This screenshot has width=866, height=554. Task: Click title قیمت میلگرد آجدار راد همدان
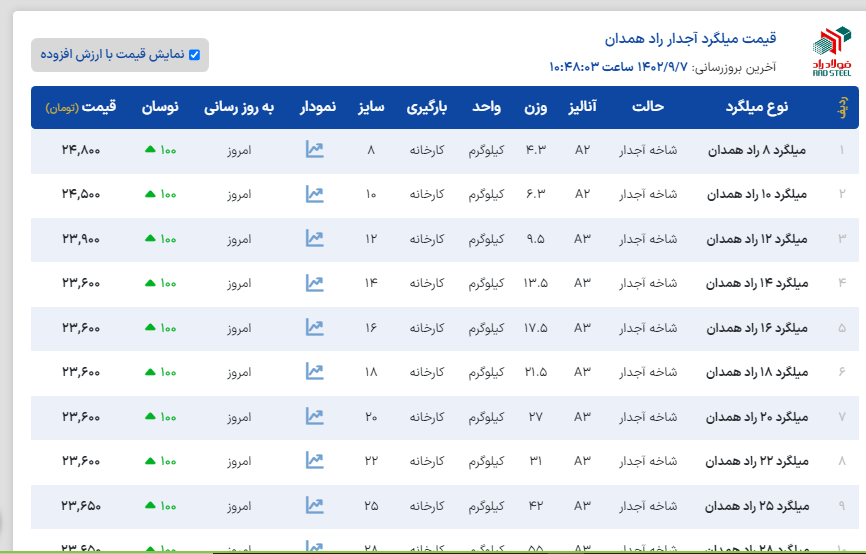pos(690,39)
